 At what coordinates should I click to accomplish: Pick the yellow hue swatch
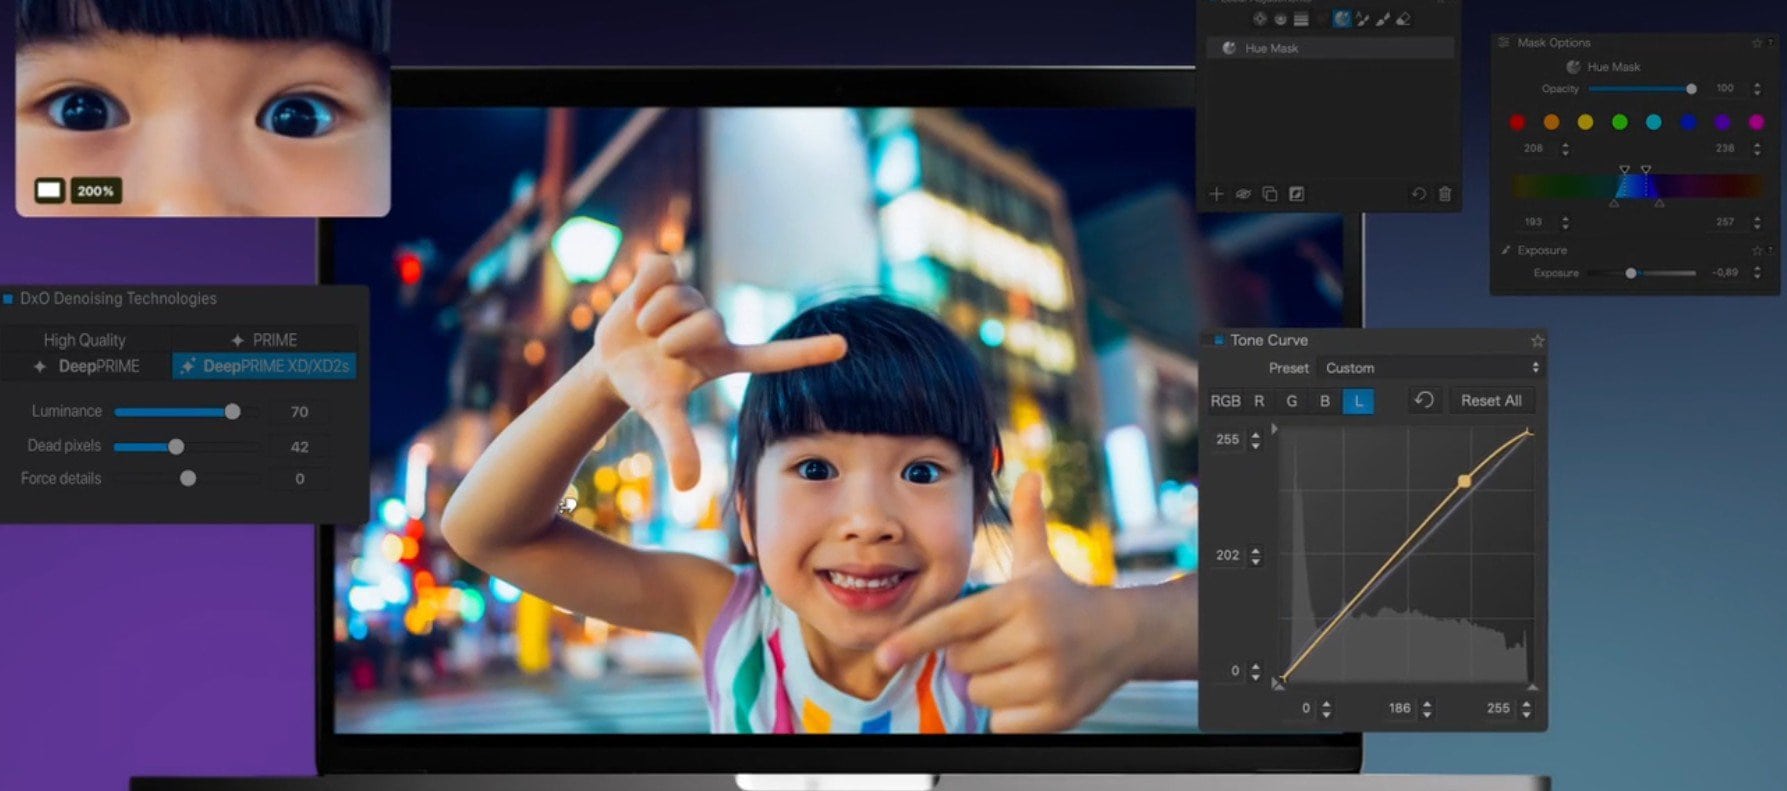coord(1585,122)
